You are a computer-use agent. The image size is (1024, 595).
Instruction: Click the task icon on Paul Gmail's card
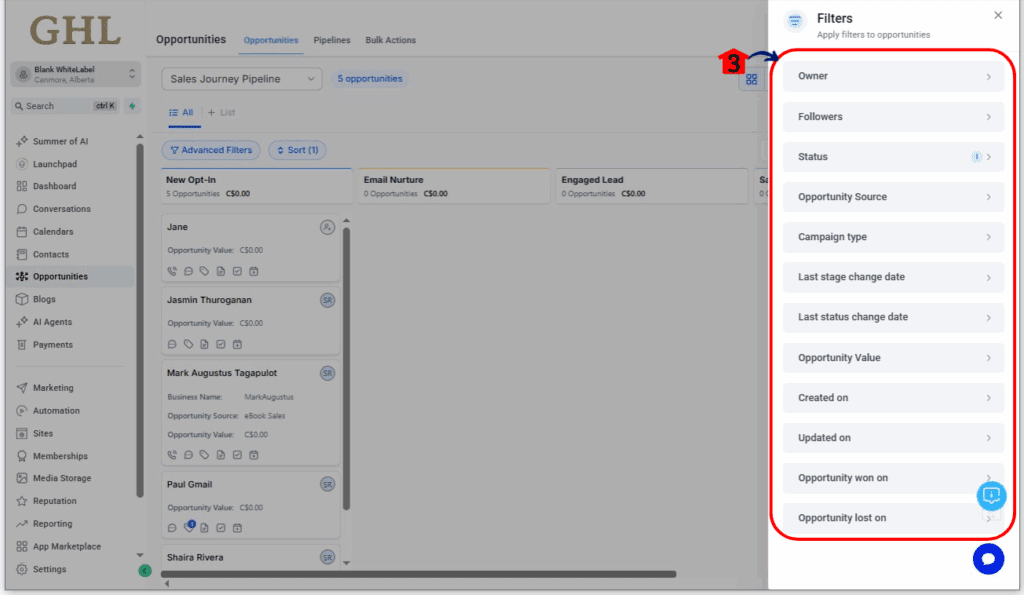coord(221,525)
